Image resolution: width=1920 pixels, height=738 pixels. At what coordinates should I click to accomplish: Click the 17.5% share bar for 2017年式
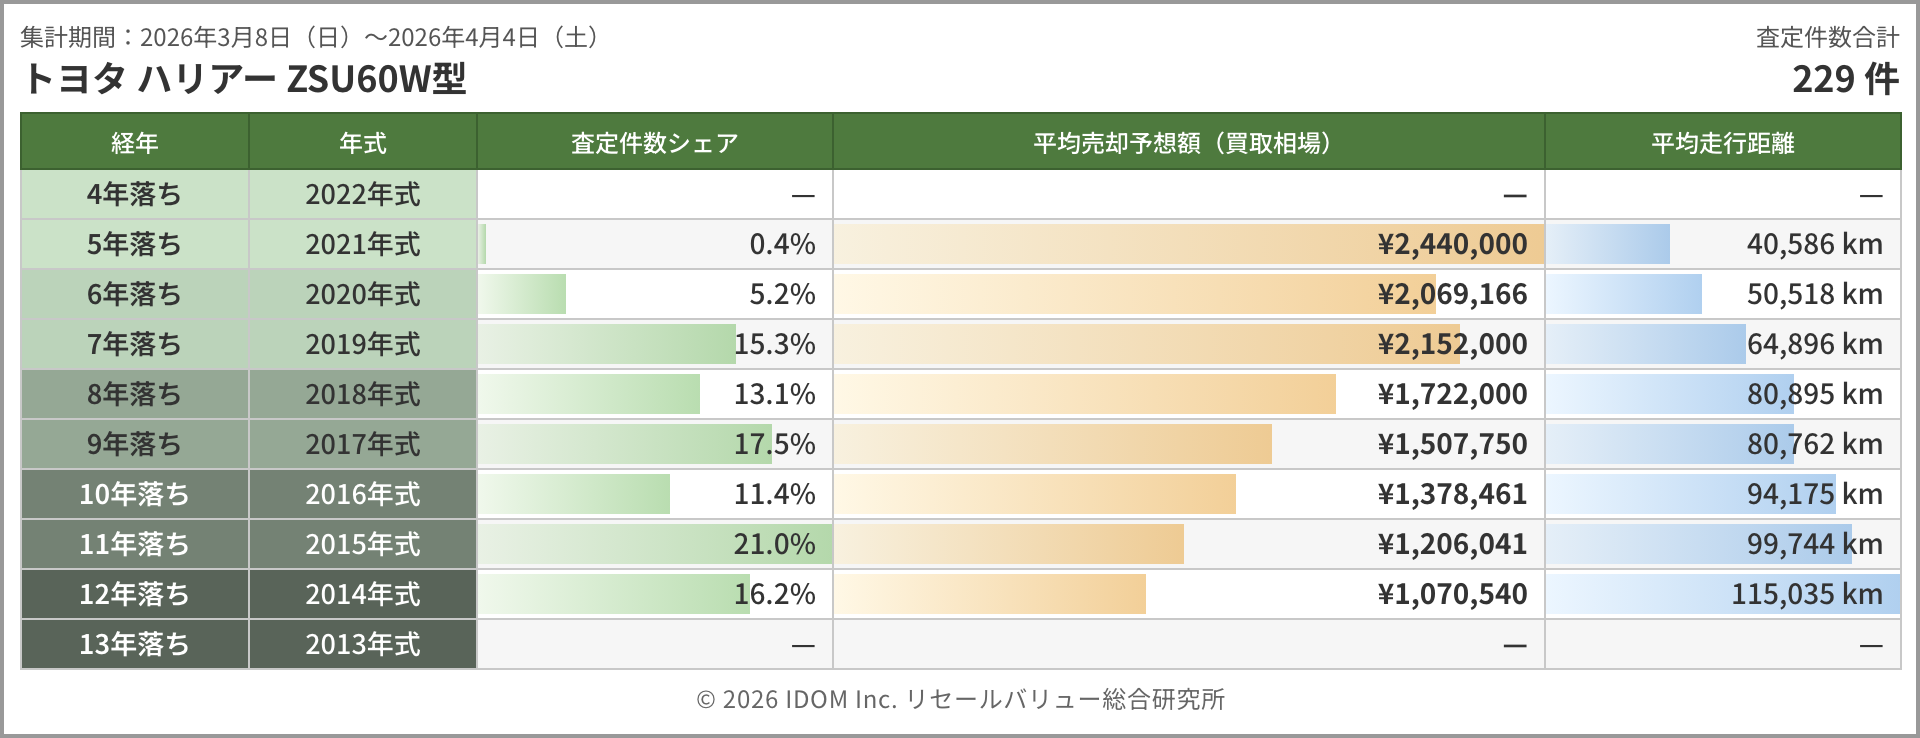point(625,444)
